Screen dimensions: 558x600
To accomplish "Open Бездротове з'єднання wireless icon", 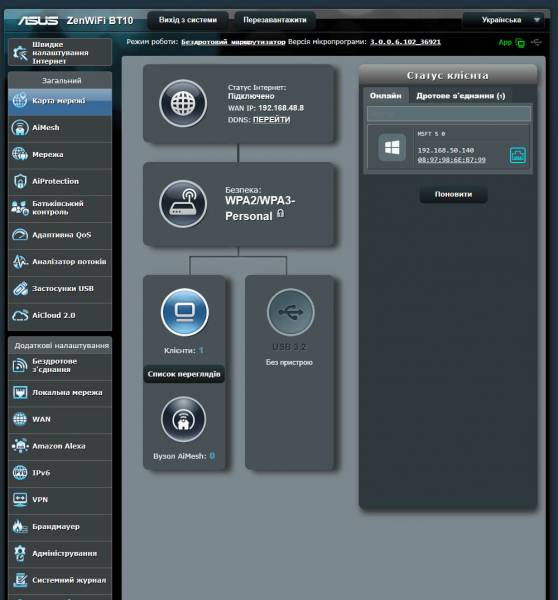I will pos(20,365).
